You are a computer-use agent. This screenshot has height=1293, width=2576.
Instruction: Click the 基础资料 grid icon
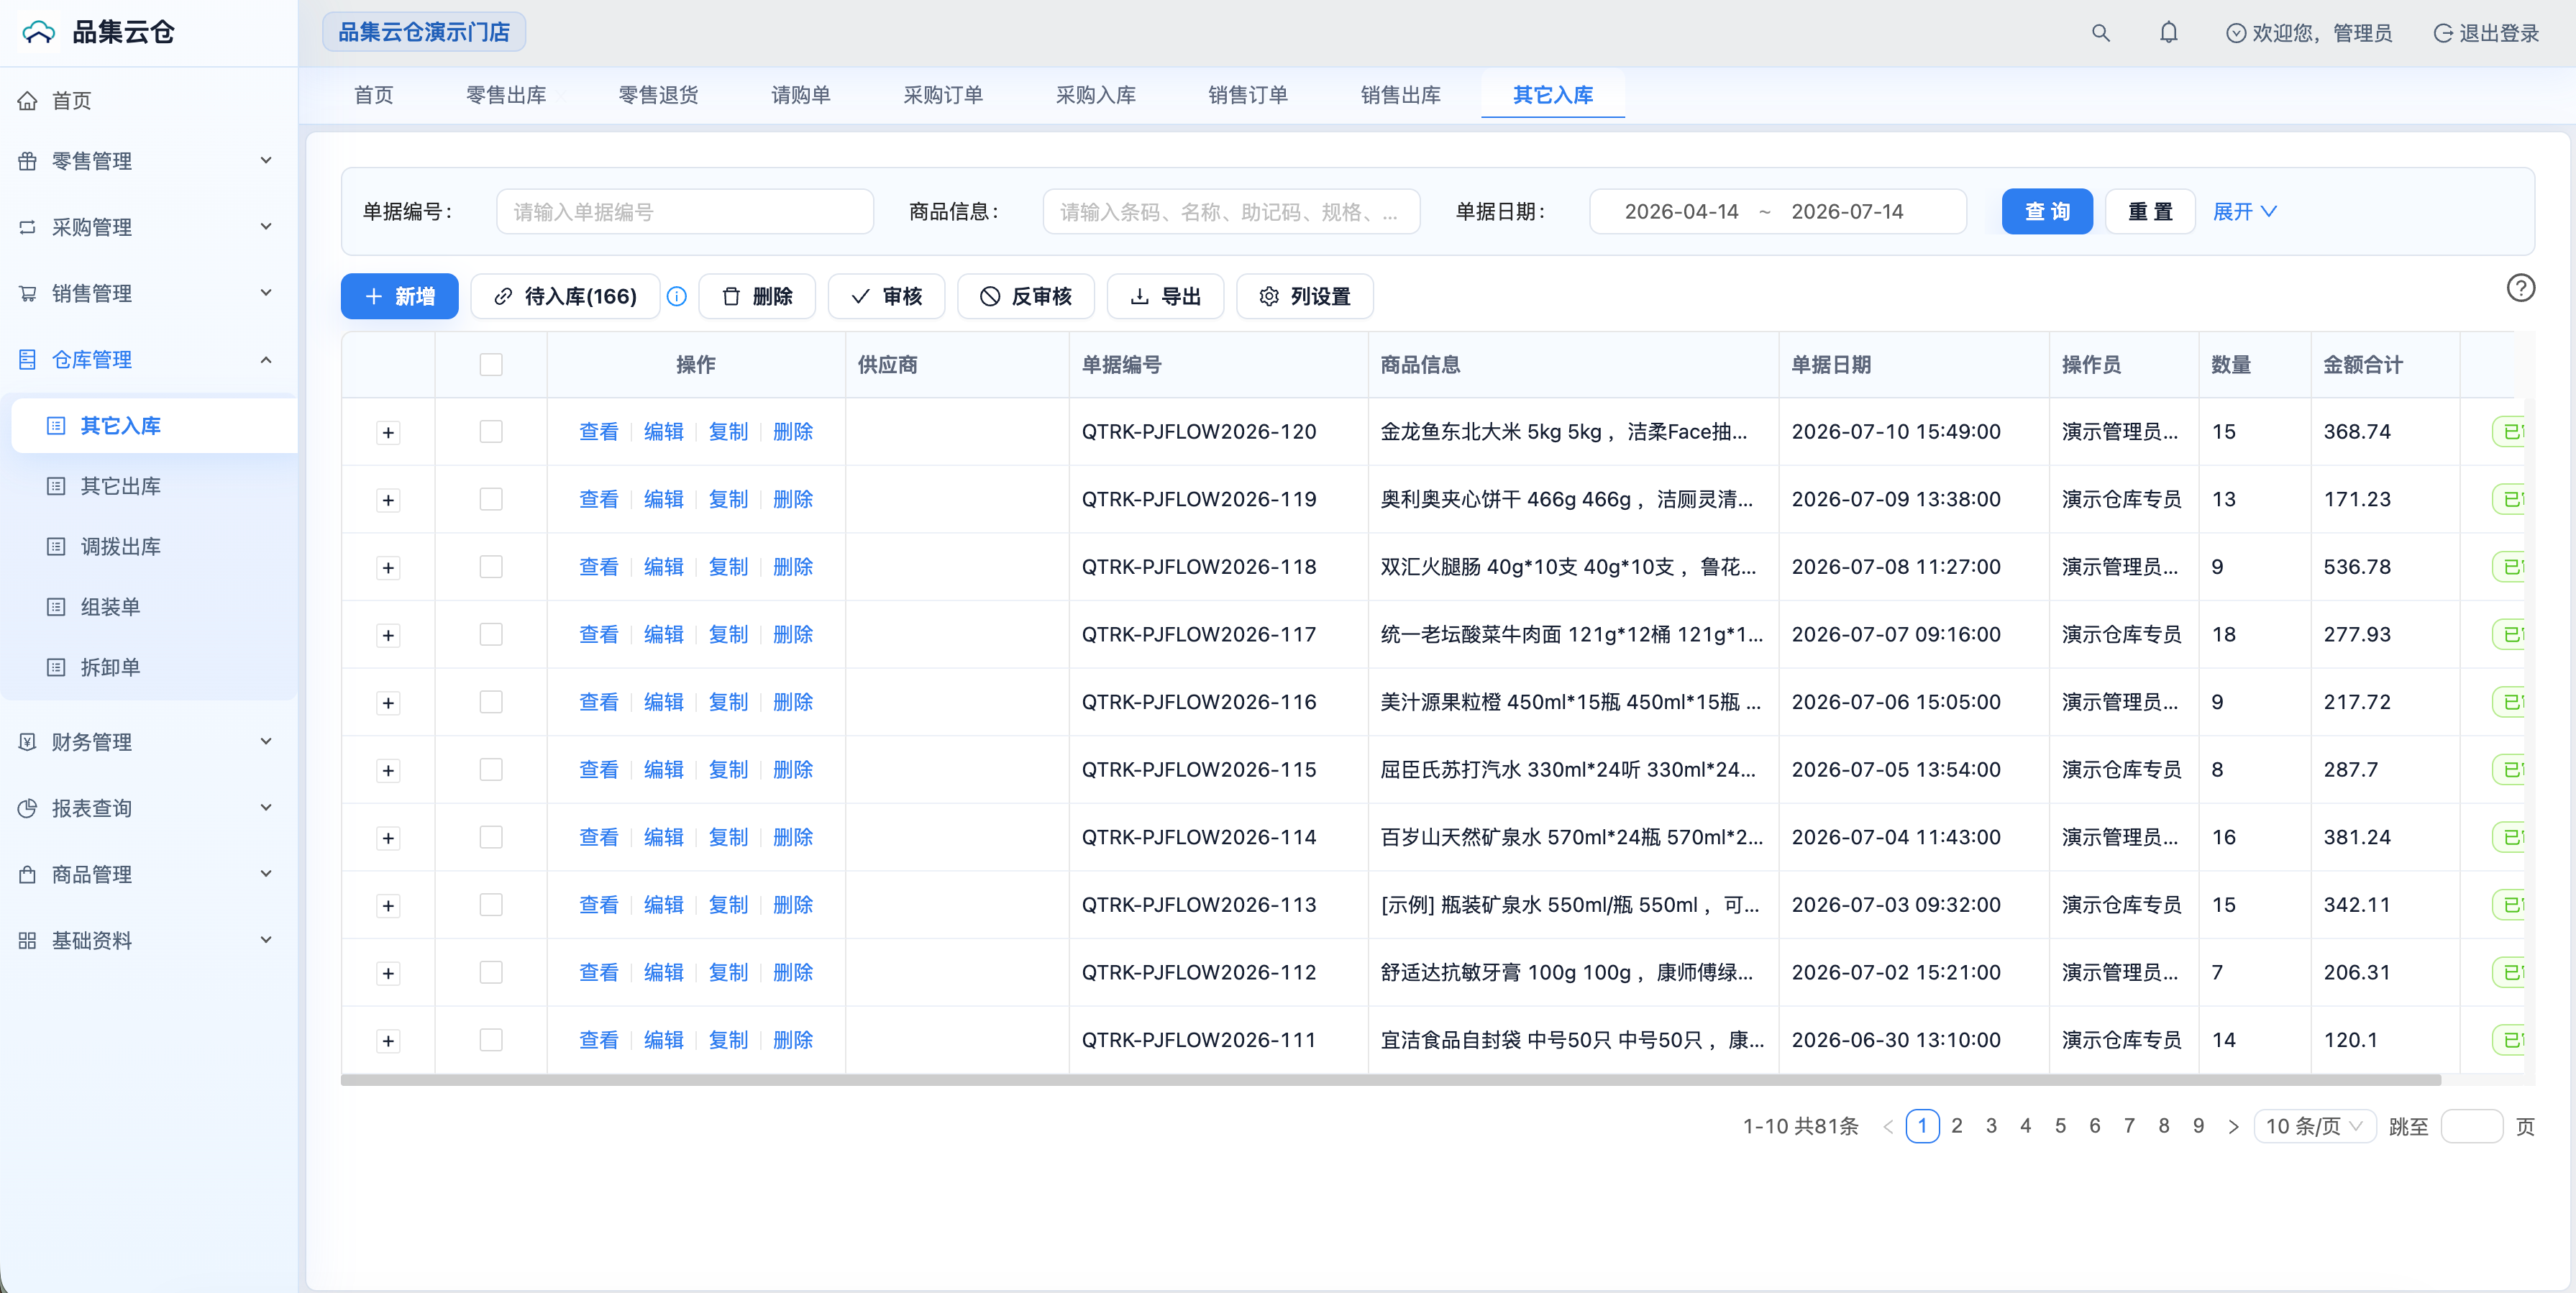27,940
